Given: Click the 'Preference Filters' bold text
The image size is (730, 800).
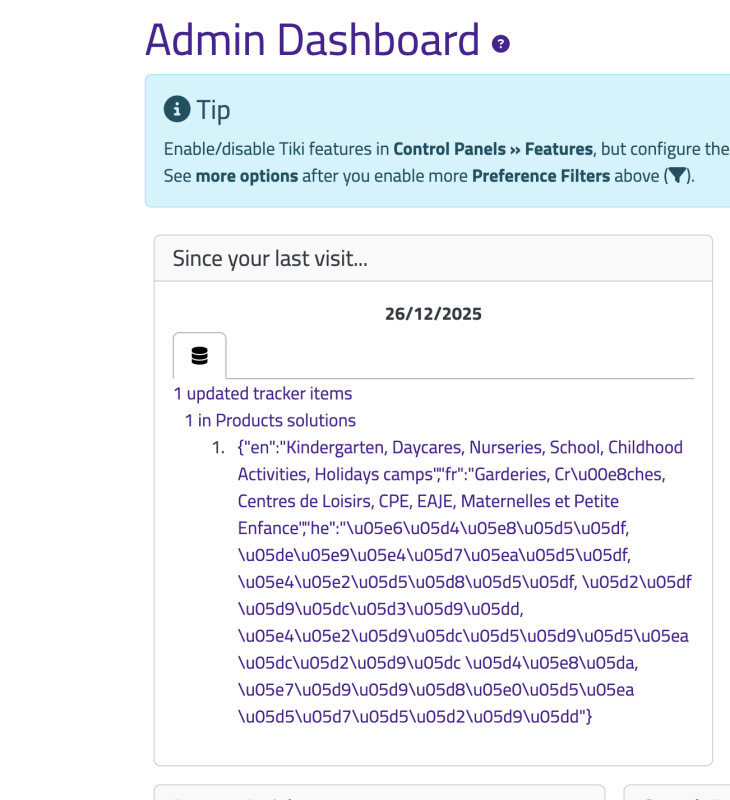Looking at the screenshot, I should point(541,176).
